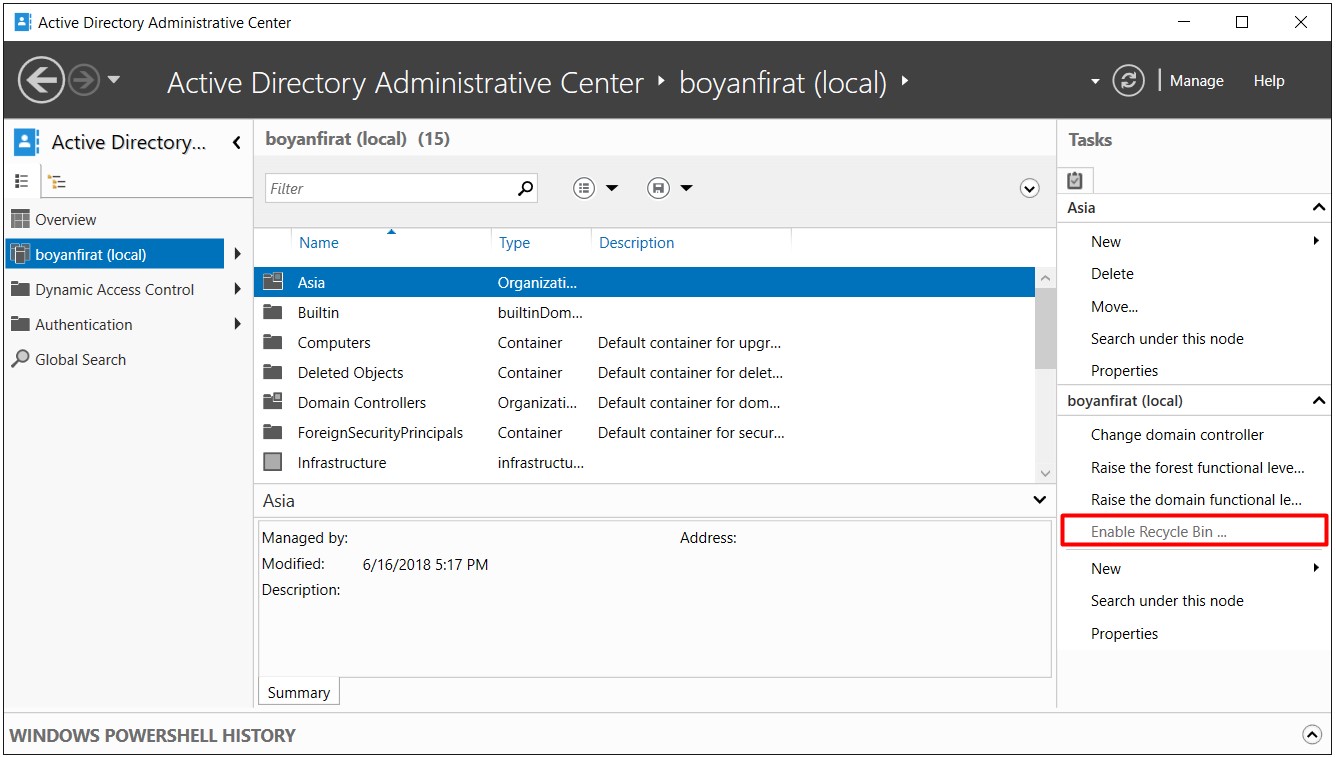Image resolution: width=1336 pixels, height=757 pixels.
Task: Click the list scrollbar up arrow
Action: click(x=1045, y=278)
